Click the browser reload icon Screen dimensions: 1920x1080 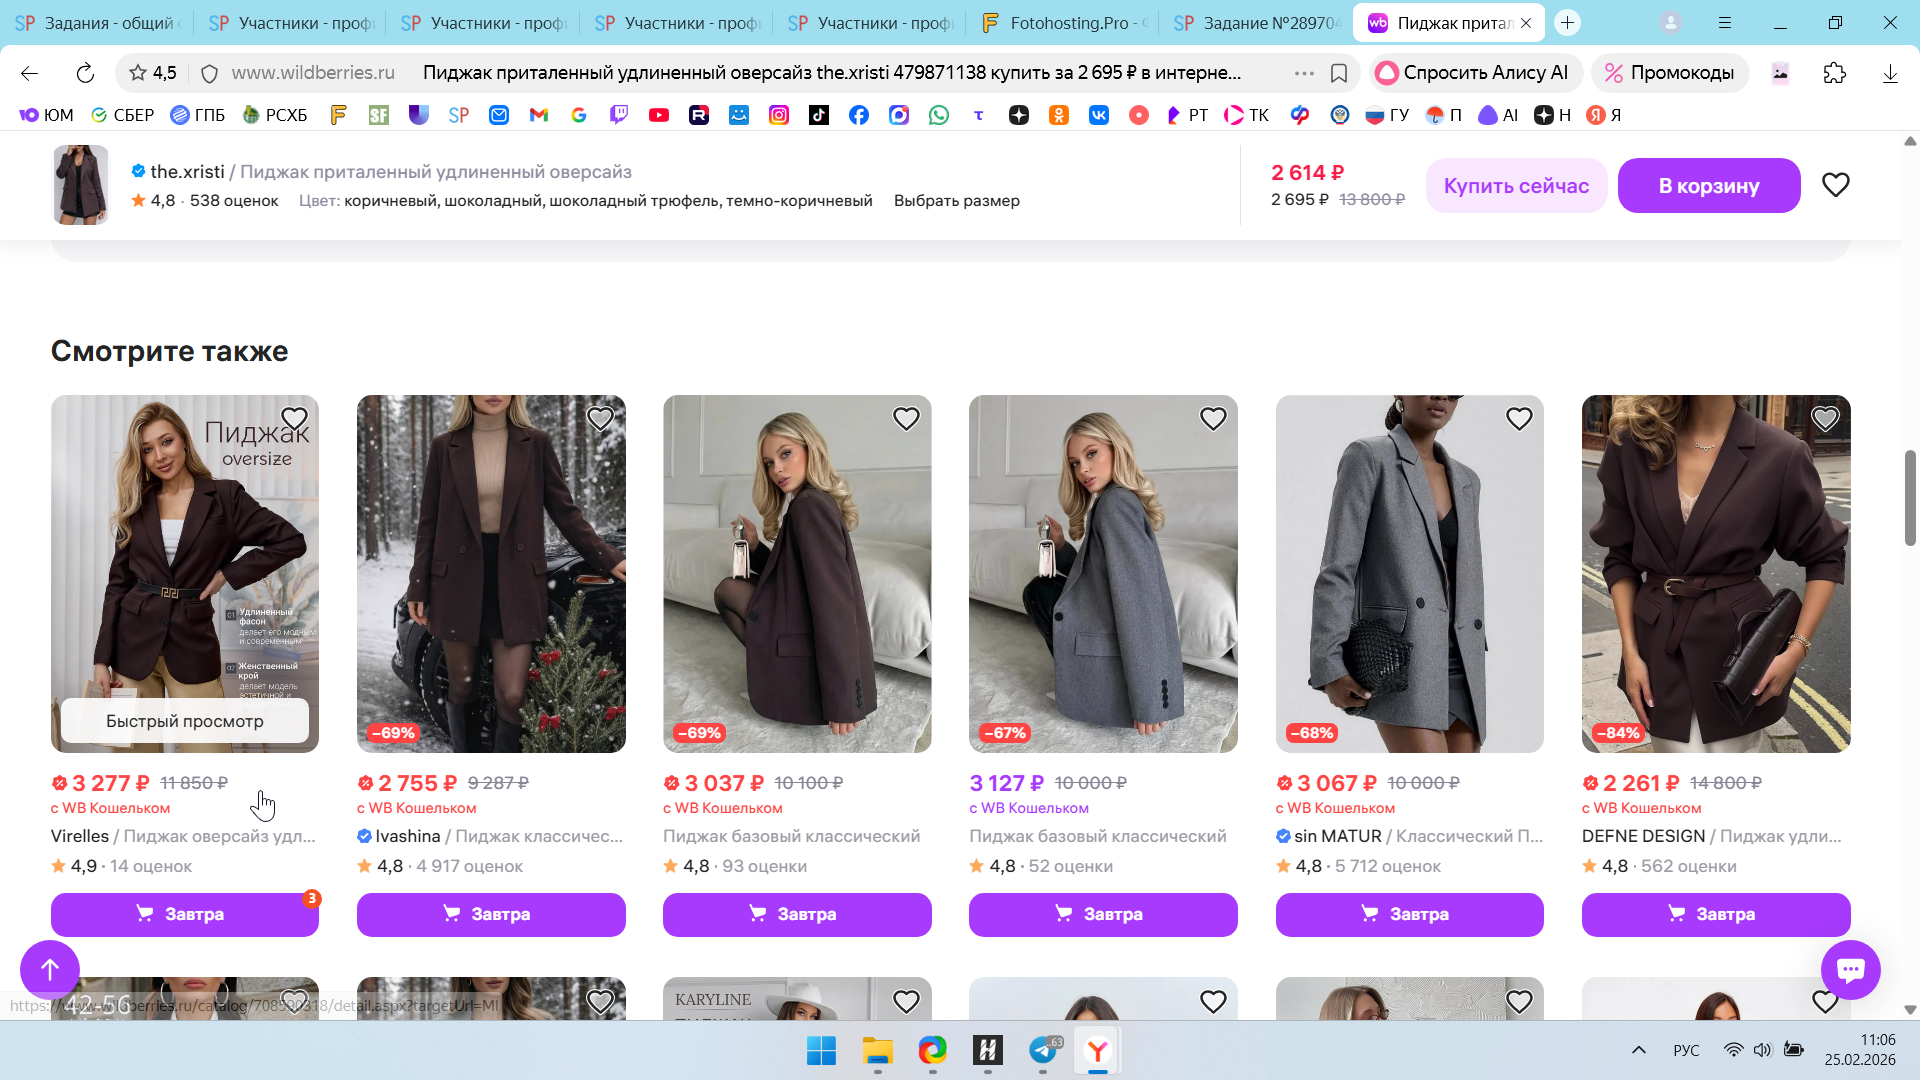point(85,73)
